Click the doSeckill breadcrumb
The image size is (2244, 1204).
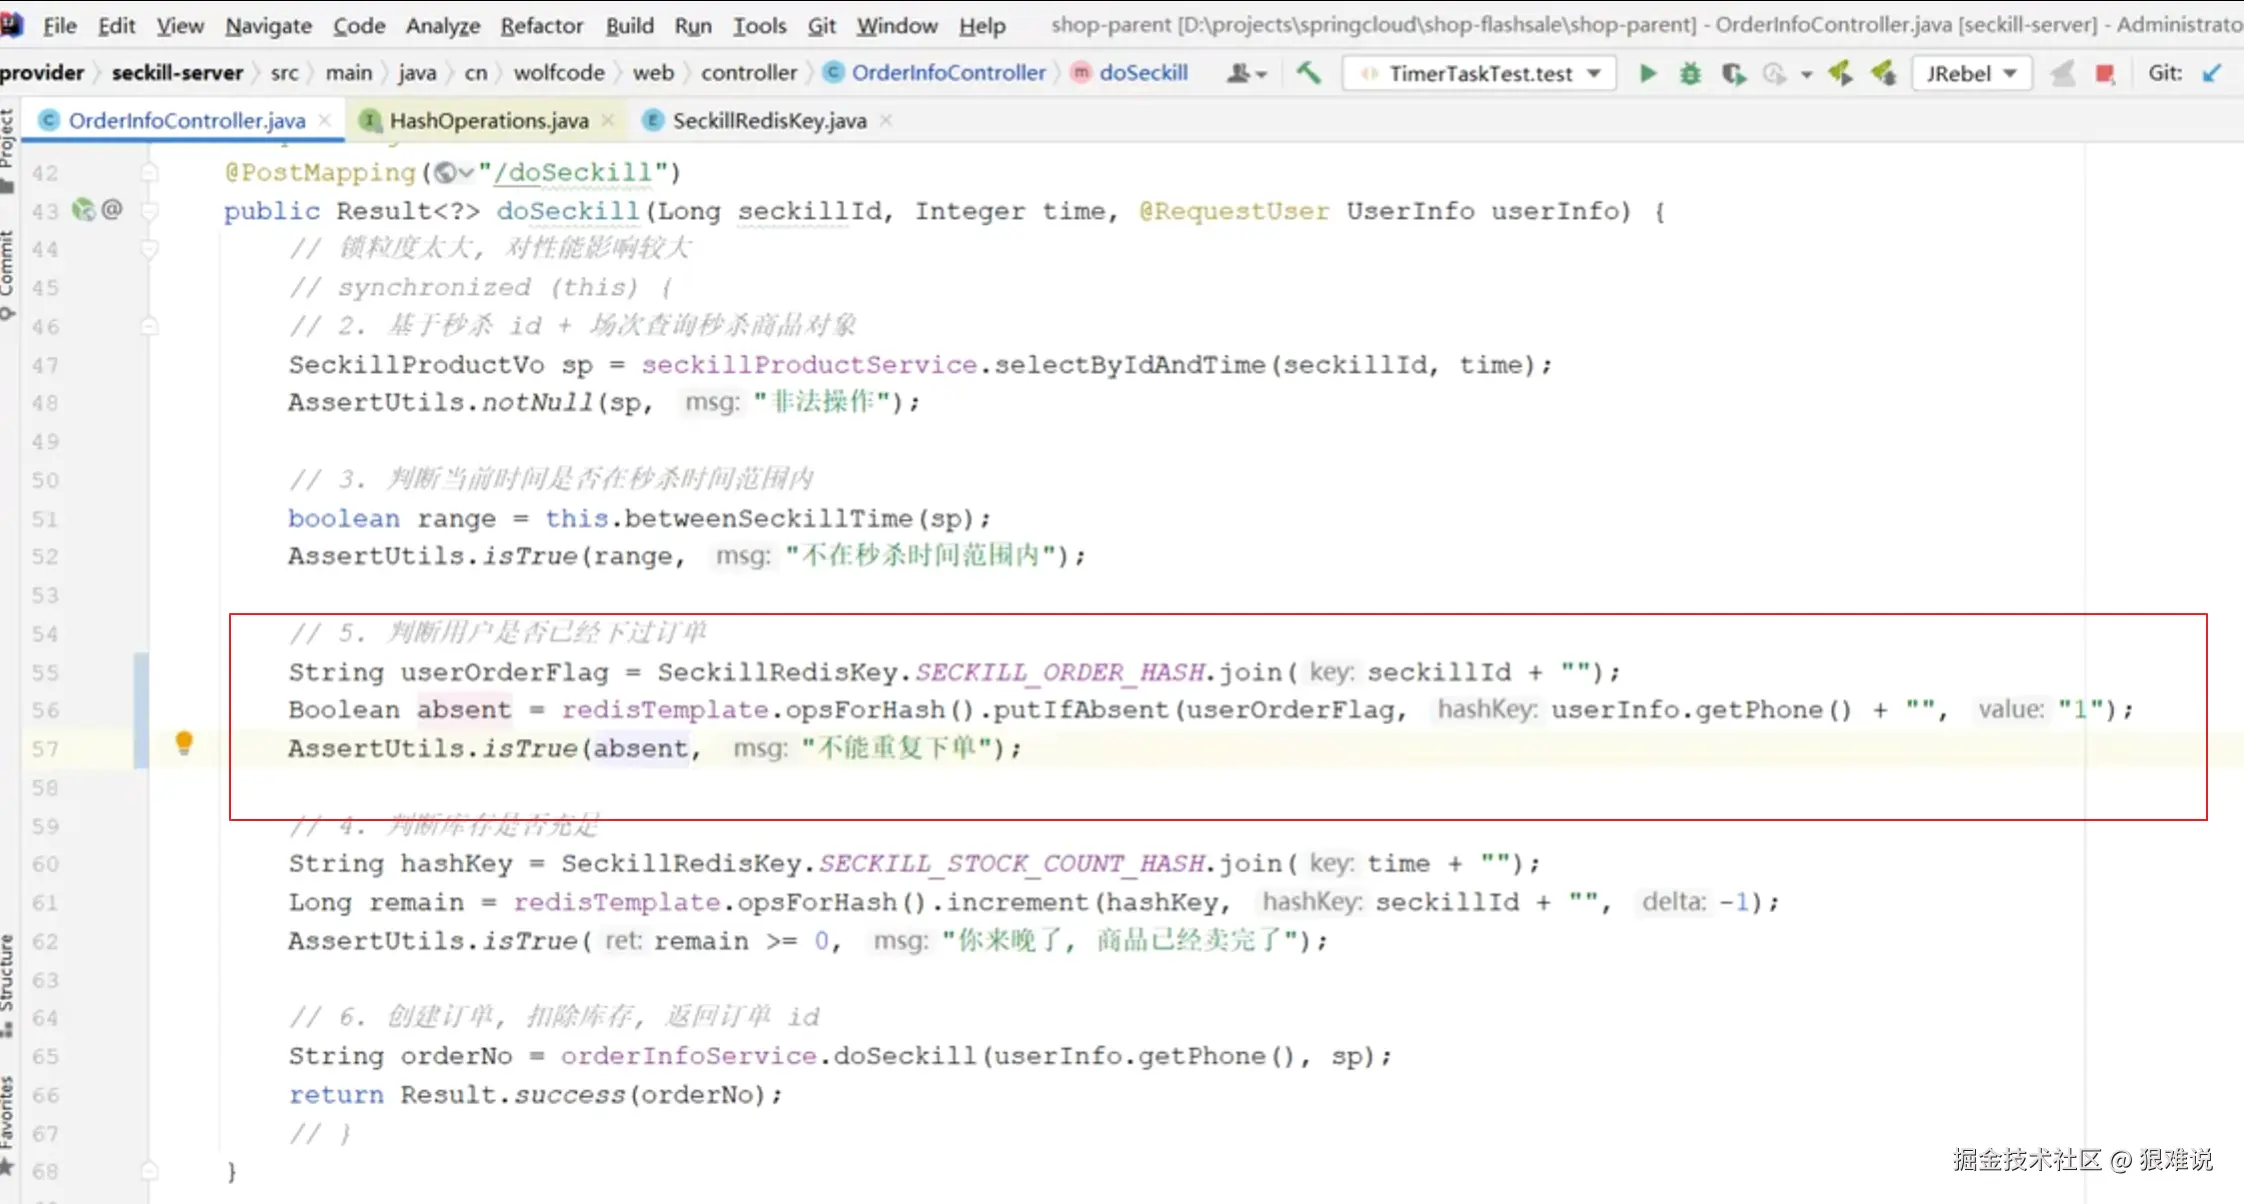1143,73
